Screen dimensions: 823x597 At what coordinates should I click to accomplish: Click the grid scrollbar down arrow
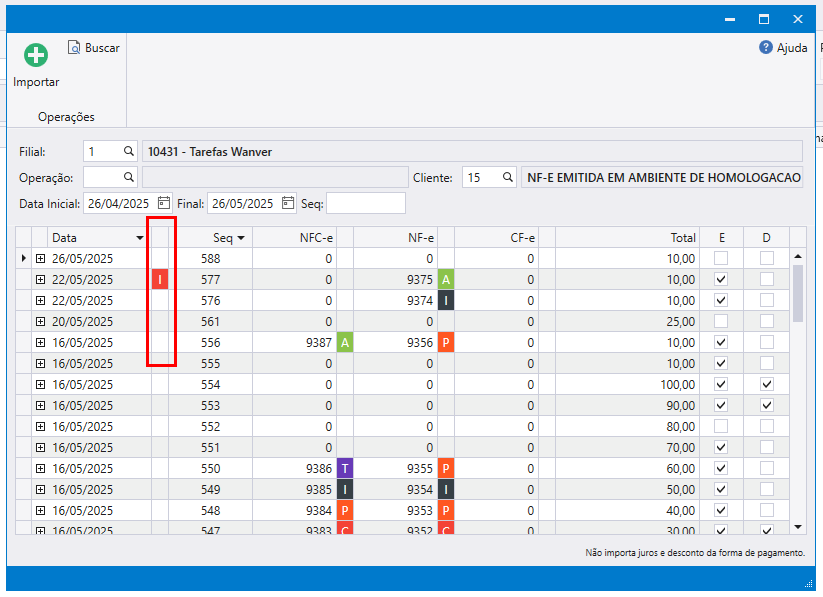point(798,526)
